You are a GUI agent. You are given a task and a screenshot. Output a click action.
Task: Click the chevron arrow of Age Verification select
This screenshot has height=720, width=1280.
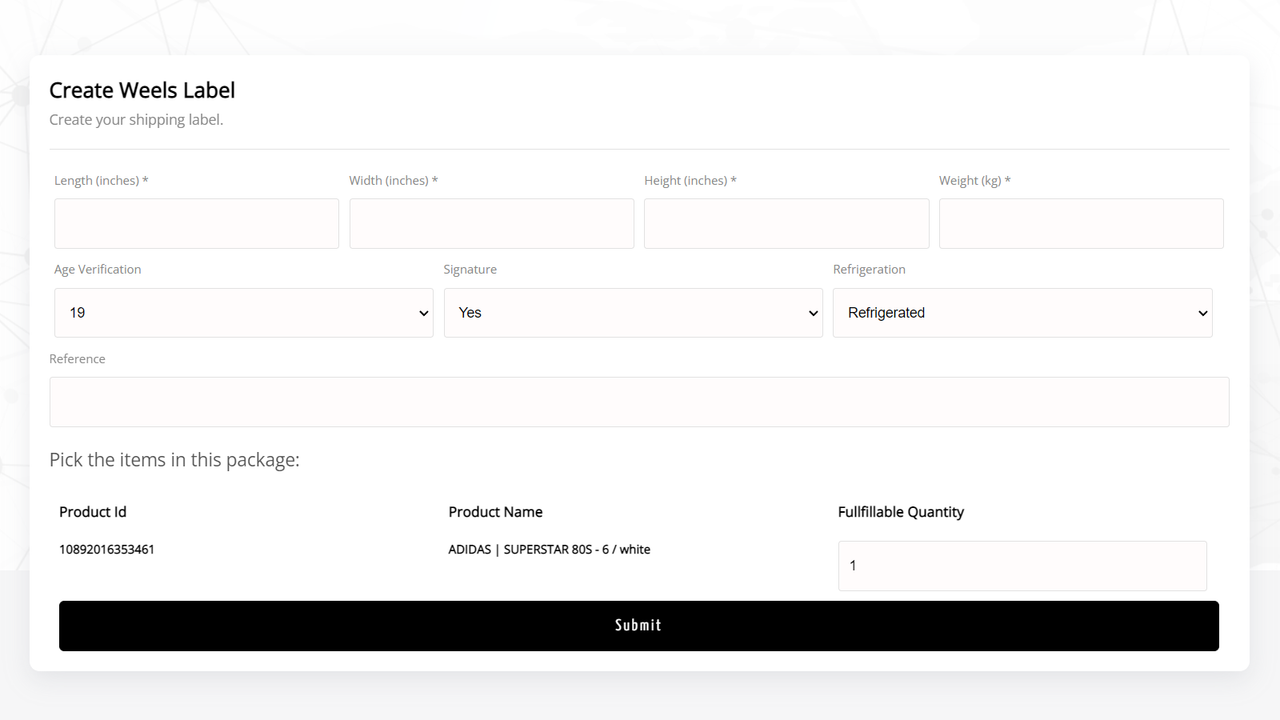[x=423, y=314]
